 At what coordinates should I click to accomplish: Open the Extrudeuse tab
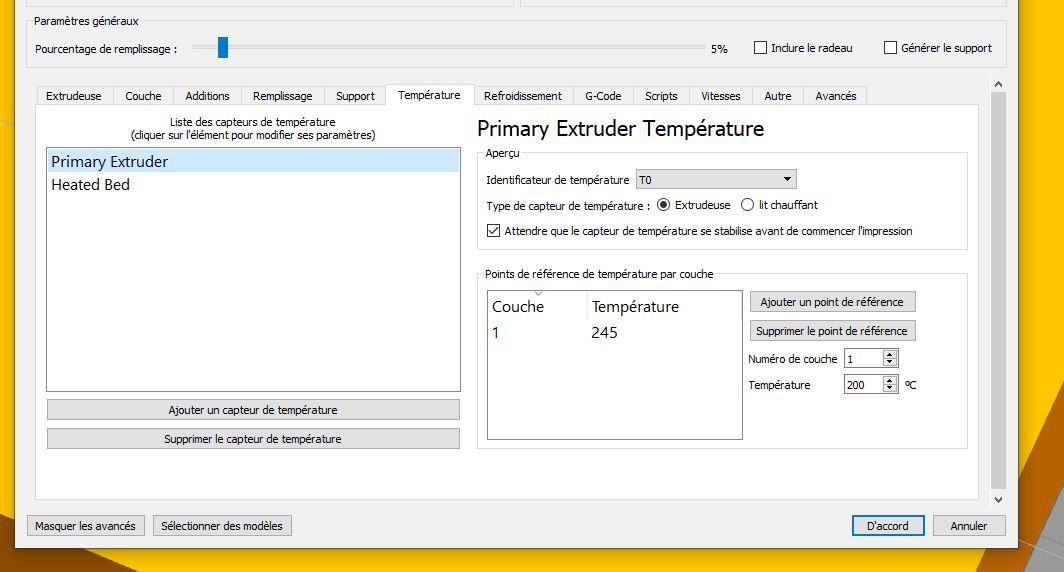[x=73, y=96]
